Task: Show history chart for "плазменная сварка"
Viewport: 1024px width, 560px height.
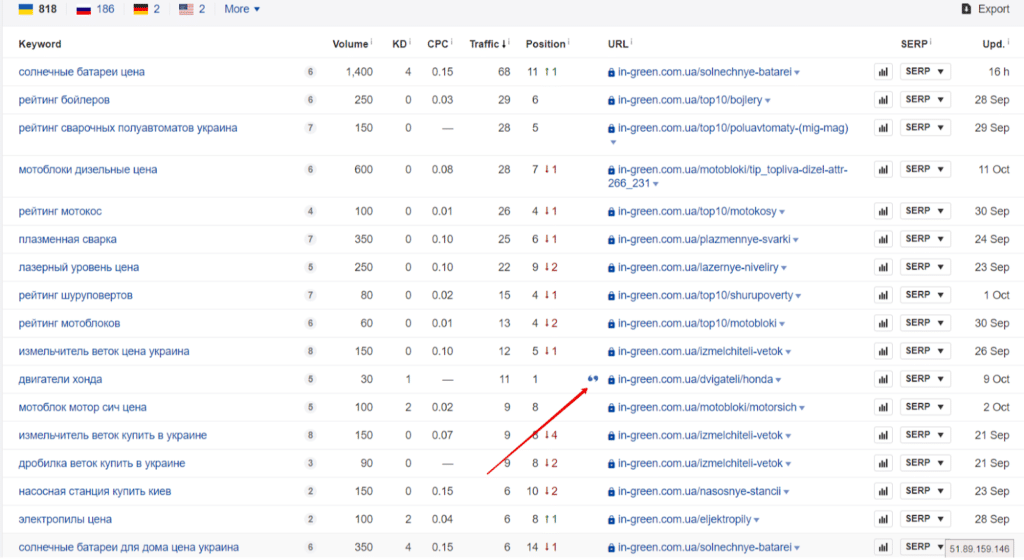Action: point(883,240)
